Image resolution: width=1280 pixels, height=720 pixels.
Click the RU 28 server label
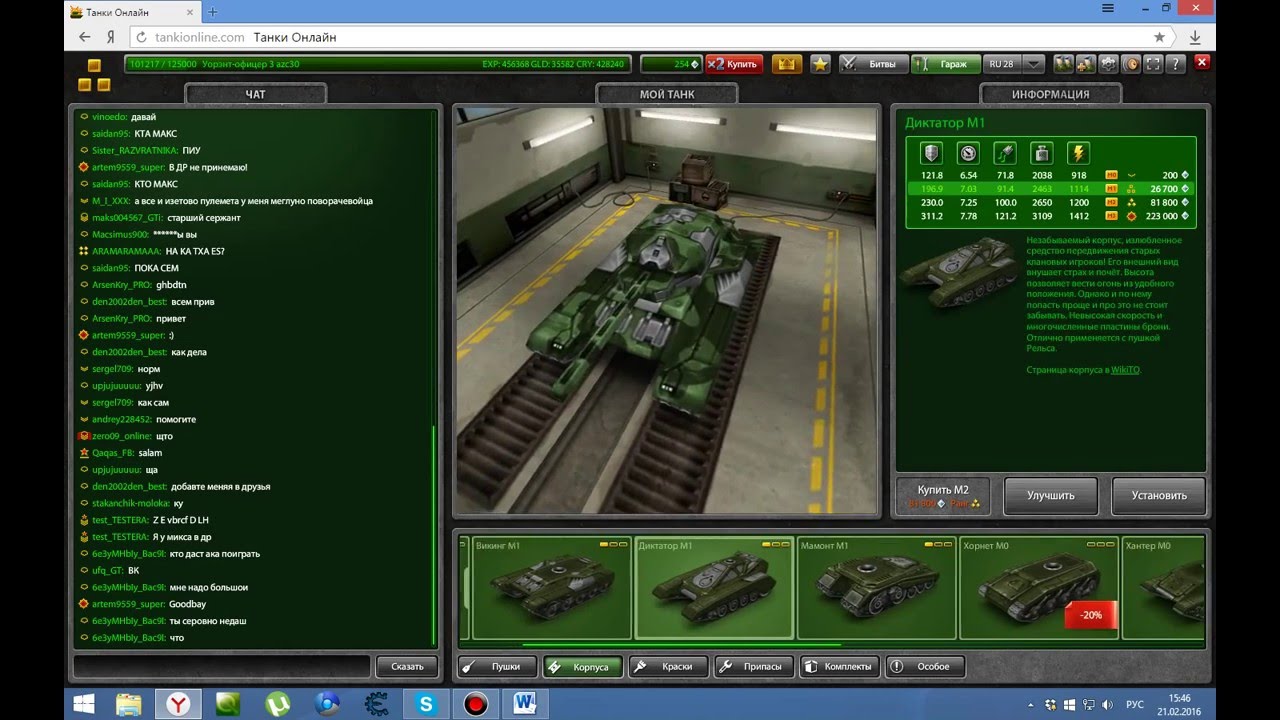1002,64
